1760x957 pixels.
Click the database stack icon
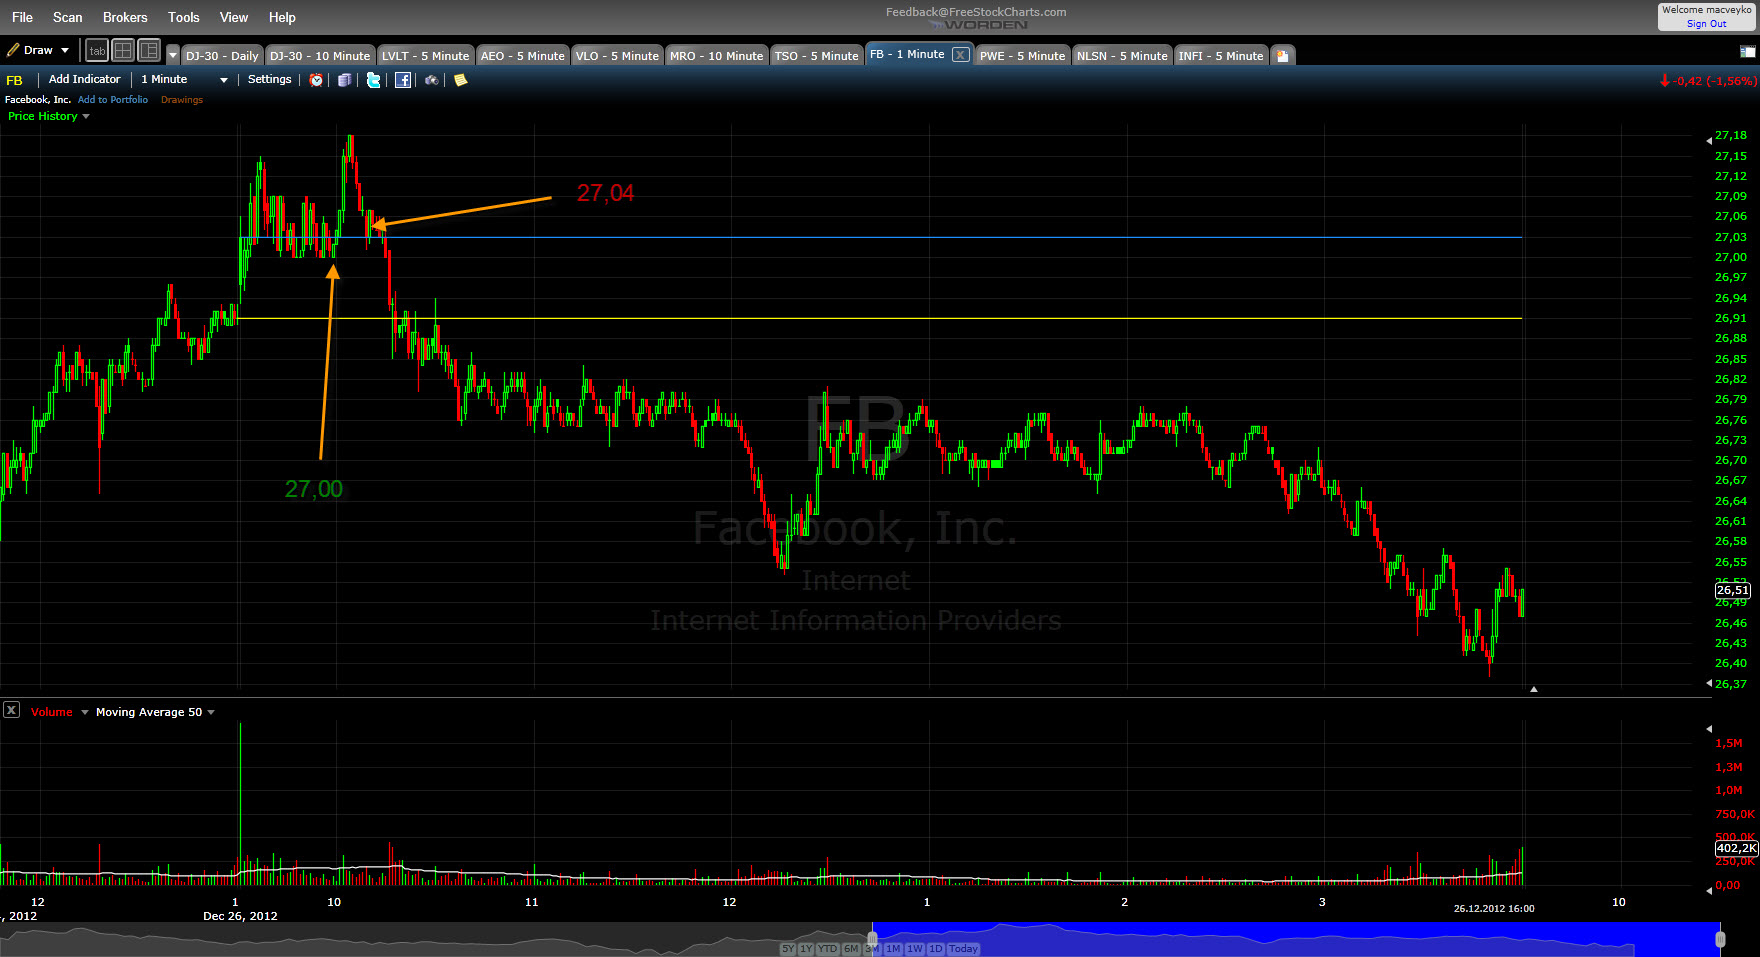click(x=344, y=80)
